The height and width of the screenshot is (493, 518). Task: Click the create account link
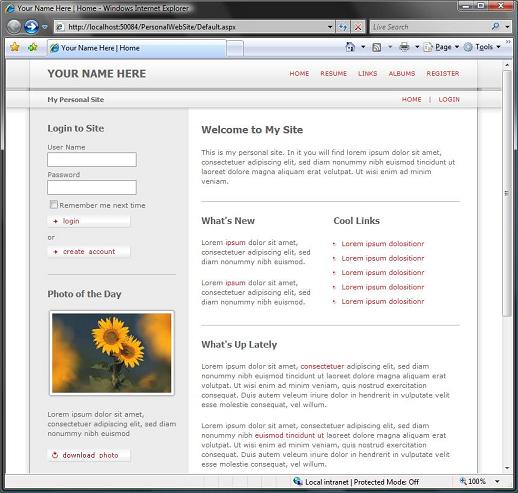click(89, 252)
